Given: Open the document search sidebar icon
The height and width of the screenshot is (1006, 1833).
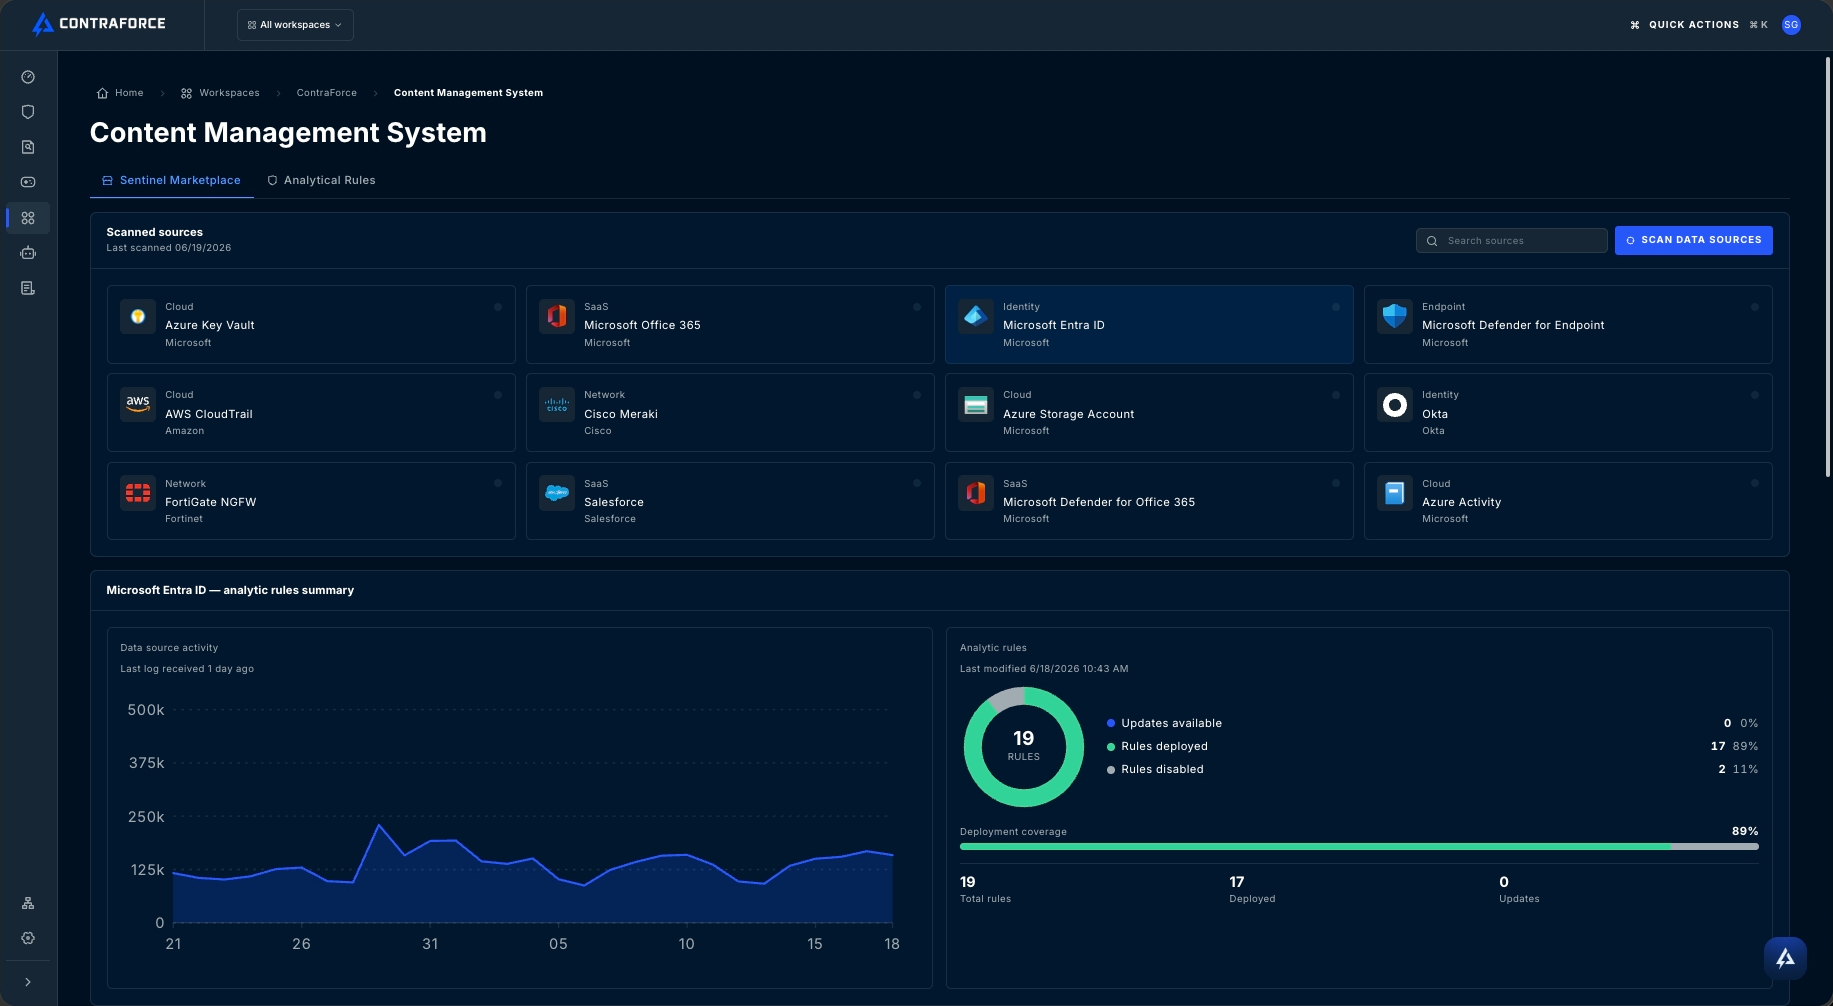Looking at the screenshot, I should pyautogui.click(x=28, y=147).
